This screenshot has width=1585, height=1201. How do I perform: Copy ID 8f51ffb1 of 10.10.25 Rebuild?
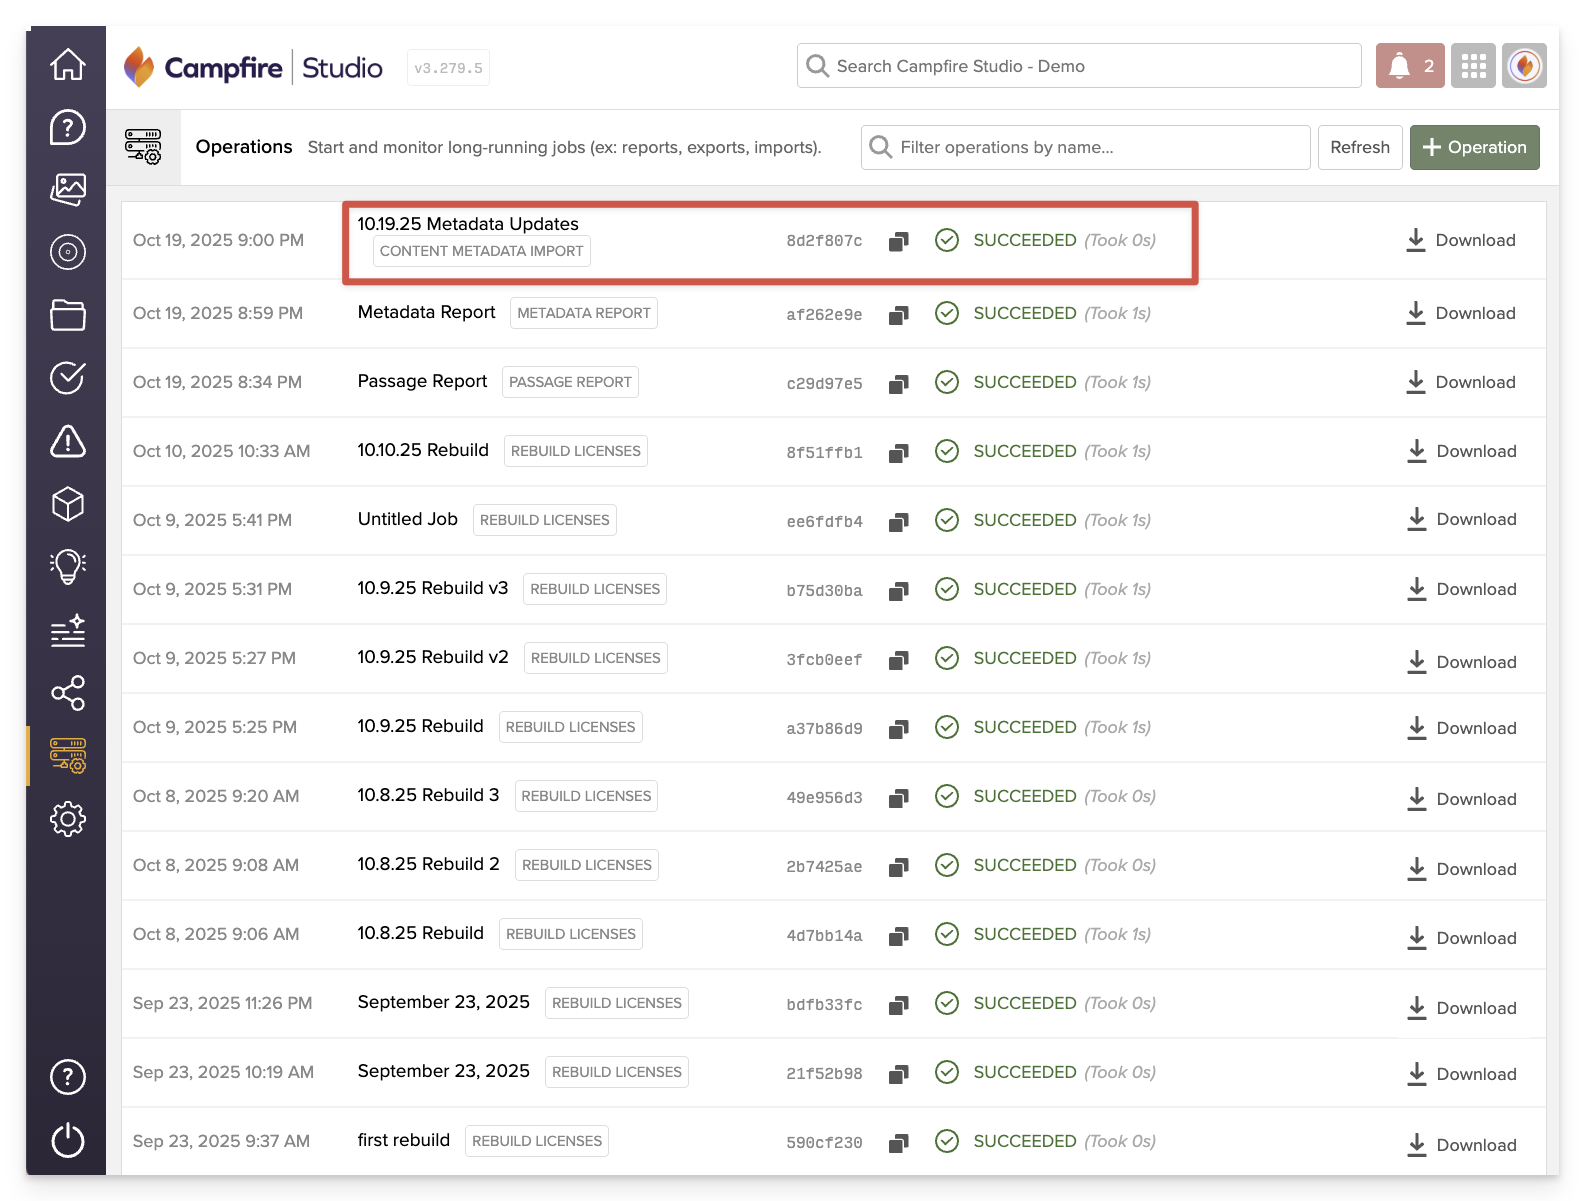898,453
